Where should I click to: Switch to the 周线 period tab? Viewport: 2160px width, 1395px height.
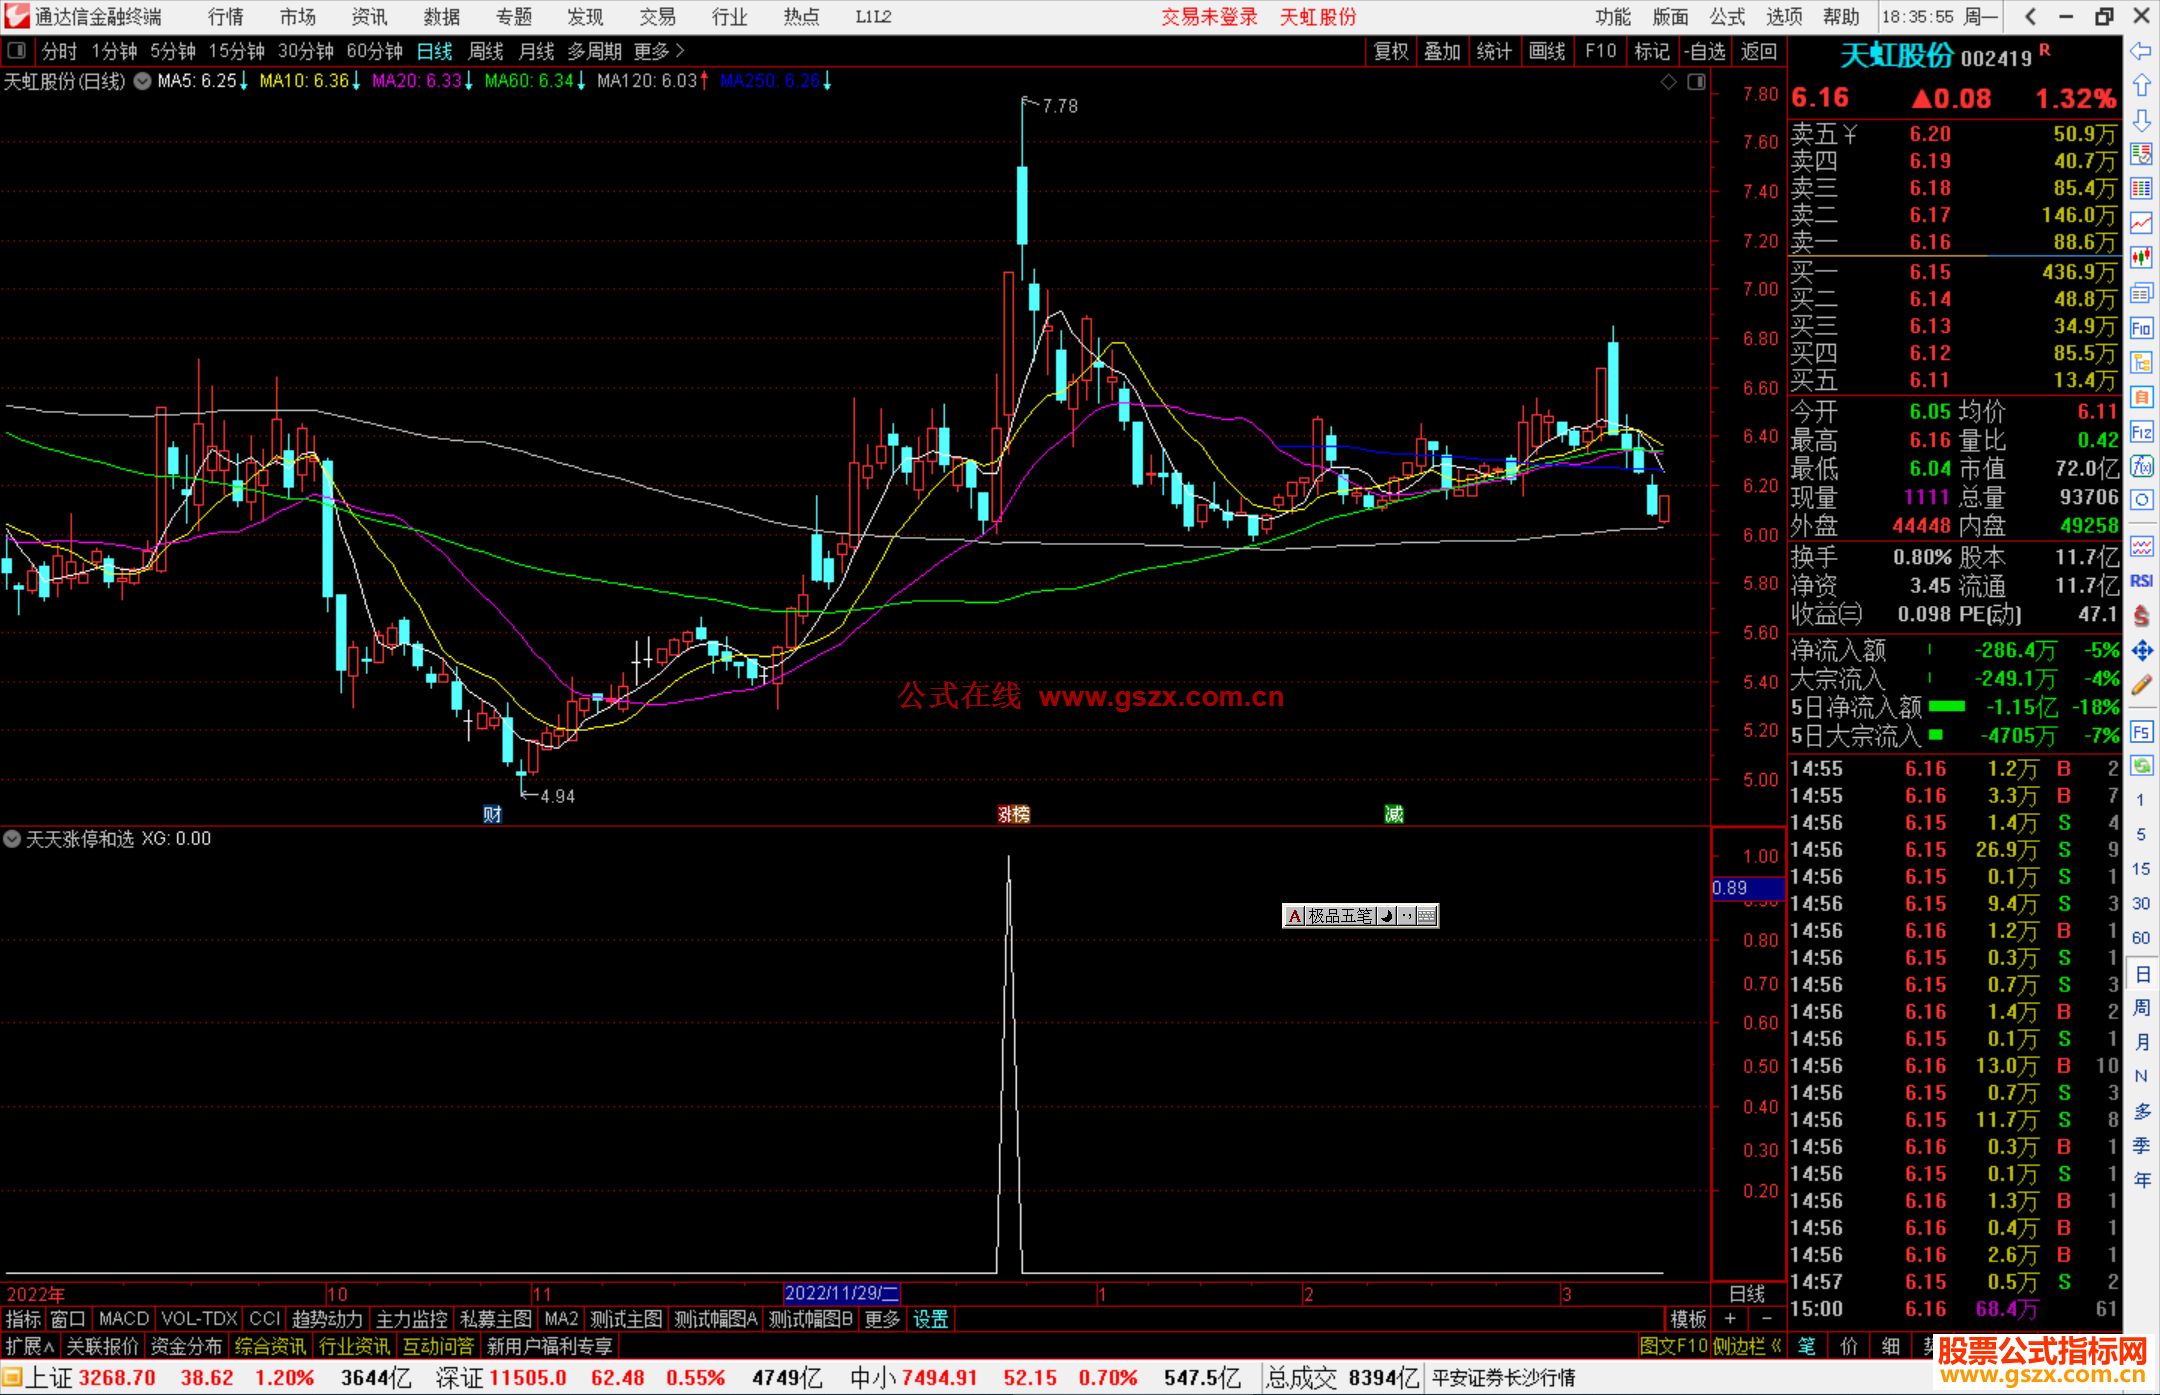[486, 50]
